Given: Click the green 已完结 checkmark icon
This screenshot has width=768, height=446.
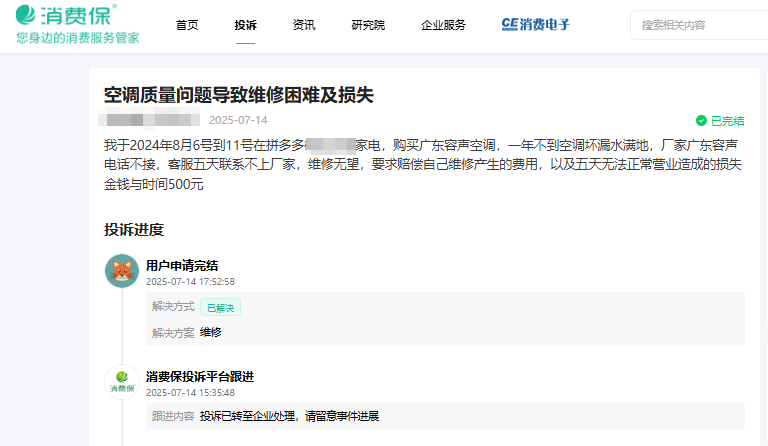Looking at the screenshot, I should click(701, 120).
